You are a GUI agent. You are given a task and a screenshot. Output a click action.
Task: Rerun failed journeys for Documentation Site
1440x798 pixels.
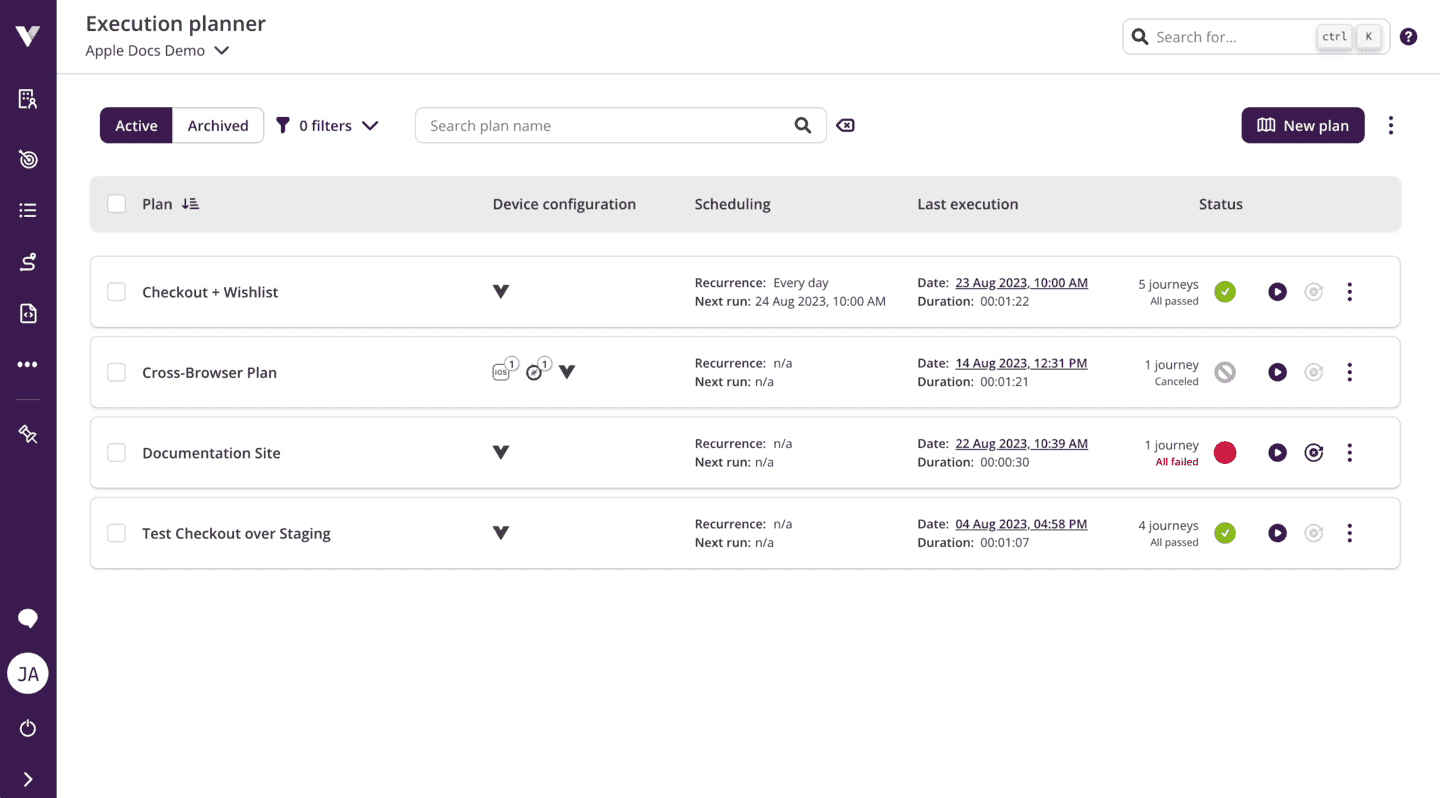pyautogui.click(x=1313, y=452)
